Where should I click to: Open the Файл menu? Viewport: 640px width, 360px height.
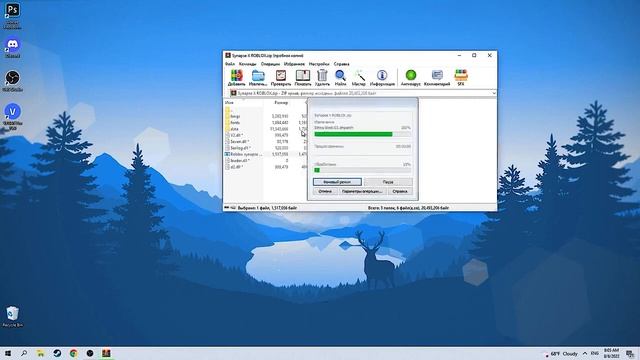pos(230,64)
